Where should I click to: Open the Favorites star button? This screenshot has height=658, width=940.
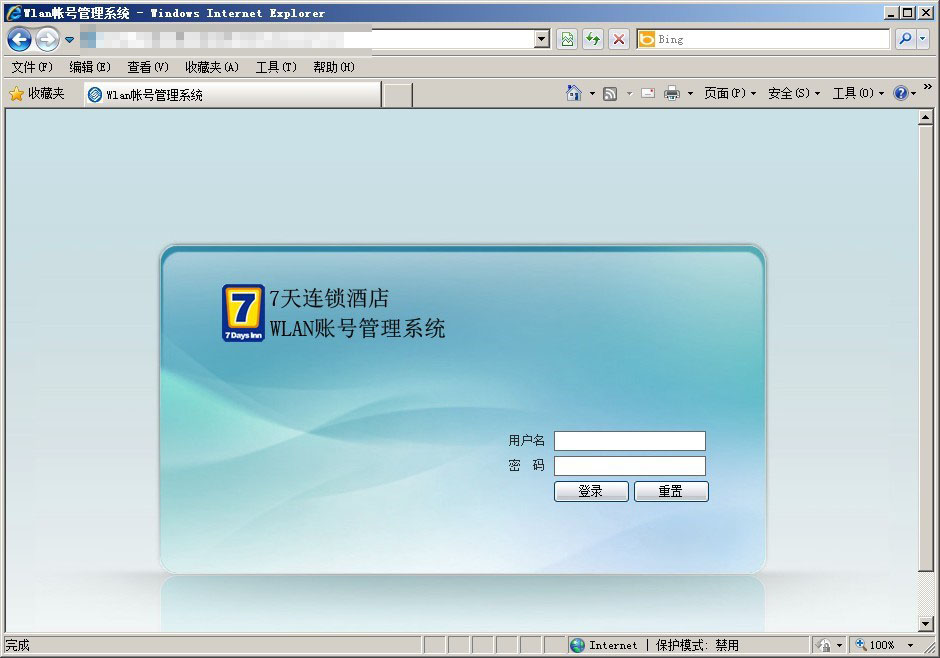click(x=37, y=94)
